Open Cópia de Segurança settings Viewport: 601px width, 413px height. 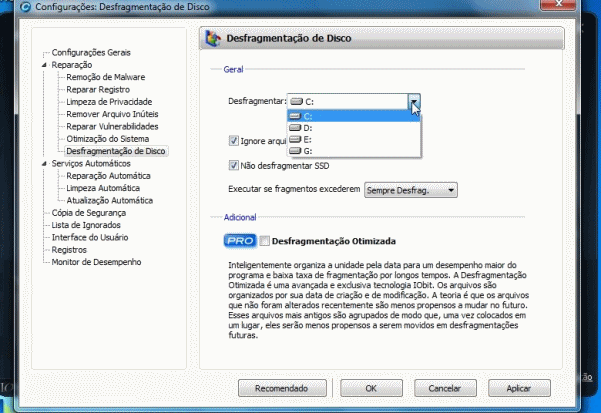click(x=89, y=213)
